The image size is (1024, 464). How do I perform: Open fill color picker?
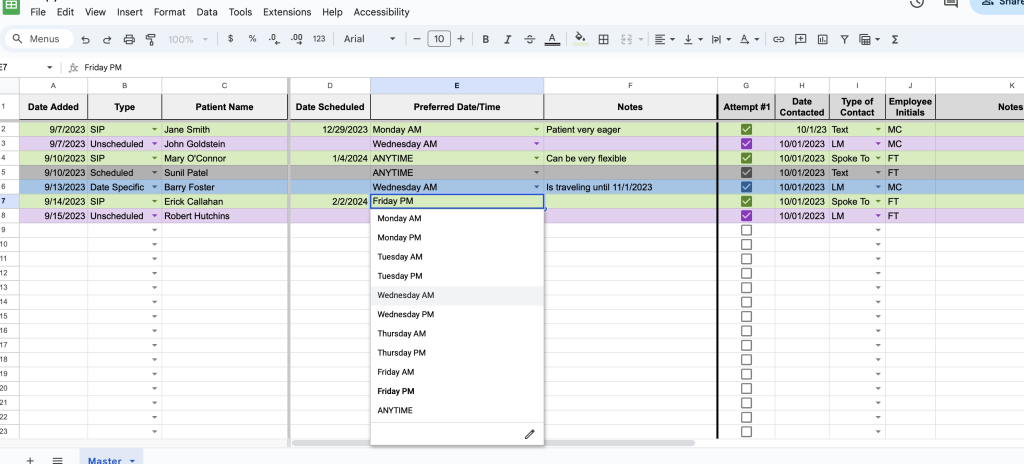click(580, 39)
